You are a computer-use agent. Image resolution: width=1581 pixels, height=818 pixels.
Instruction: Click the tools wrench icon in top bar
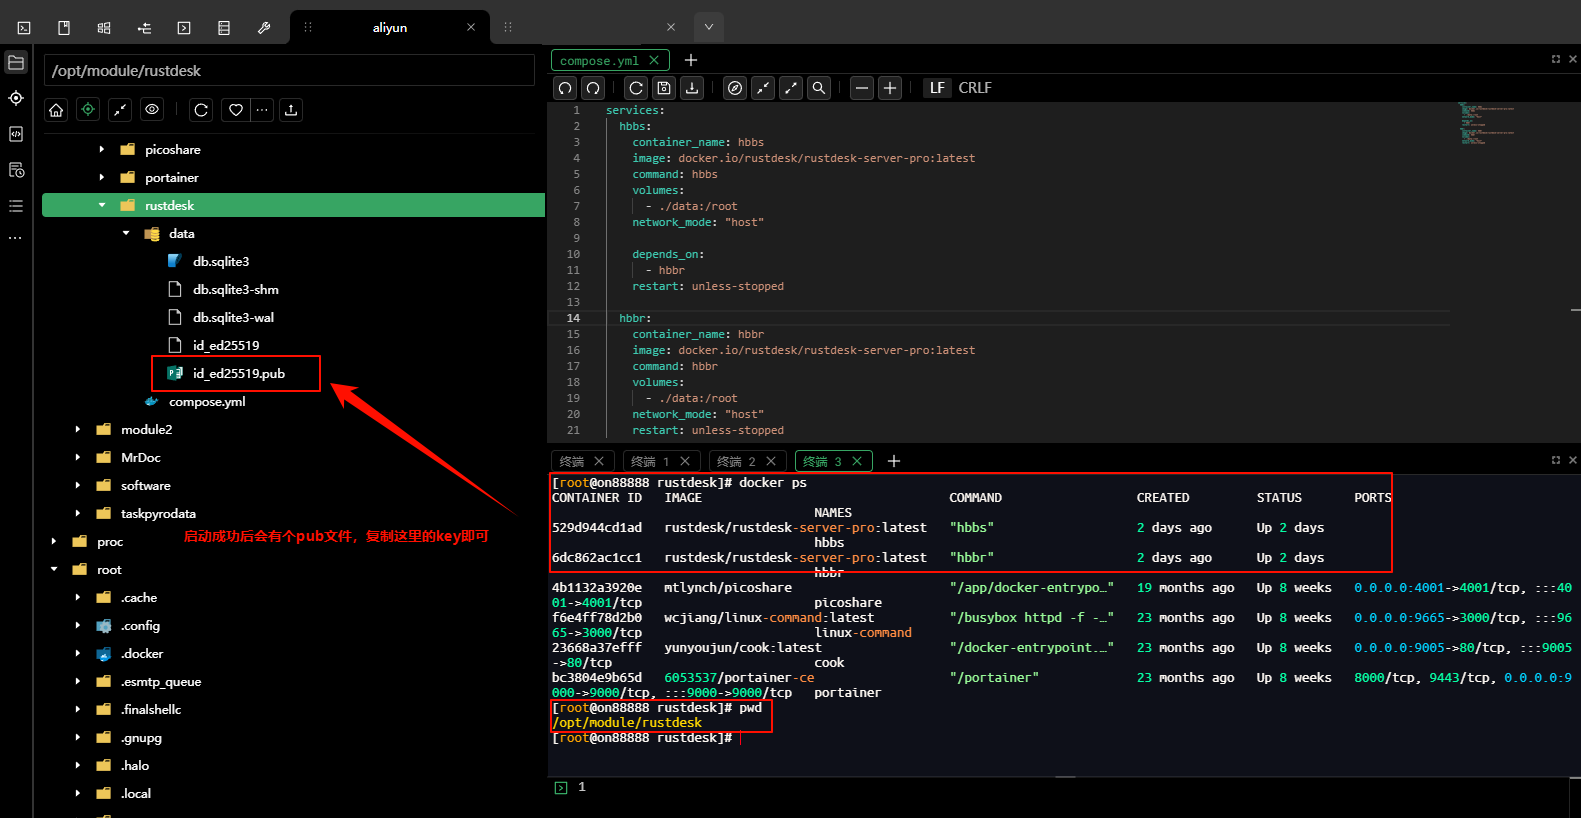coord(264,28)
